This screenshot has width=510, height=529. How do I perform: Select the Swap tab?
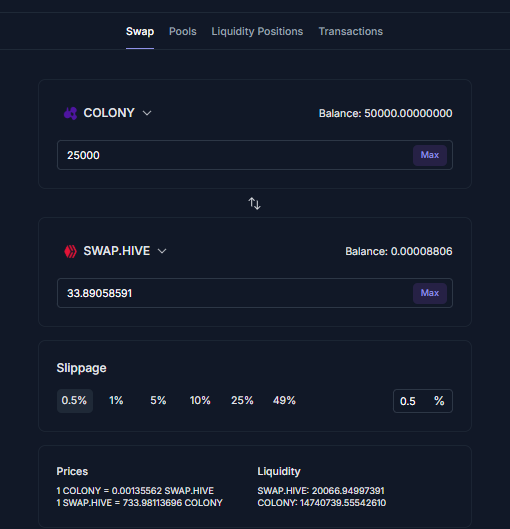click(x=140, y=31)
